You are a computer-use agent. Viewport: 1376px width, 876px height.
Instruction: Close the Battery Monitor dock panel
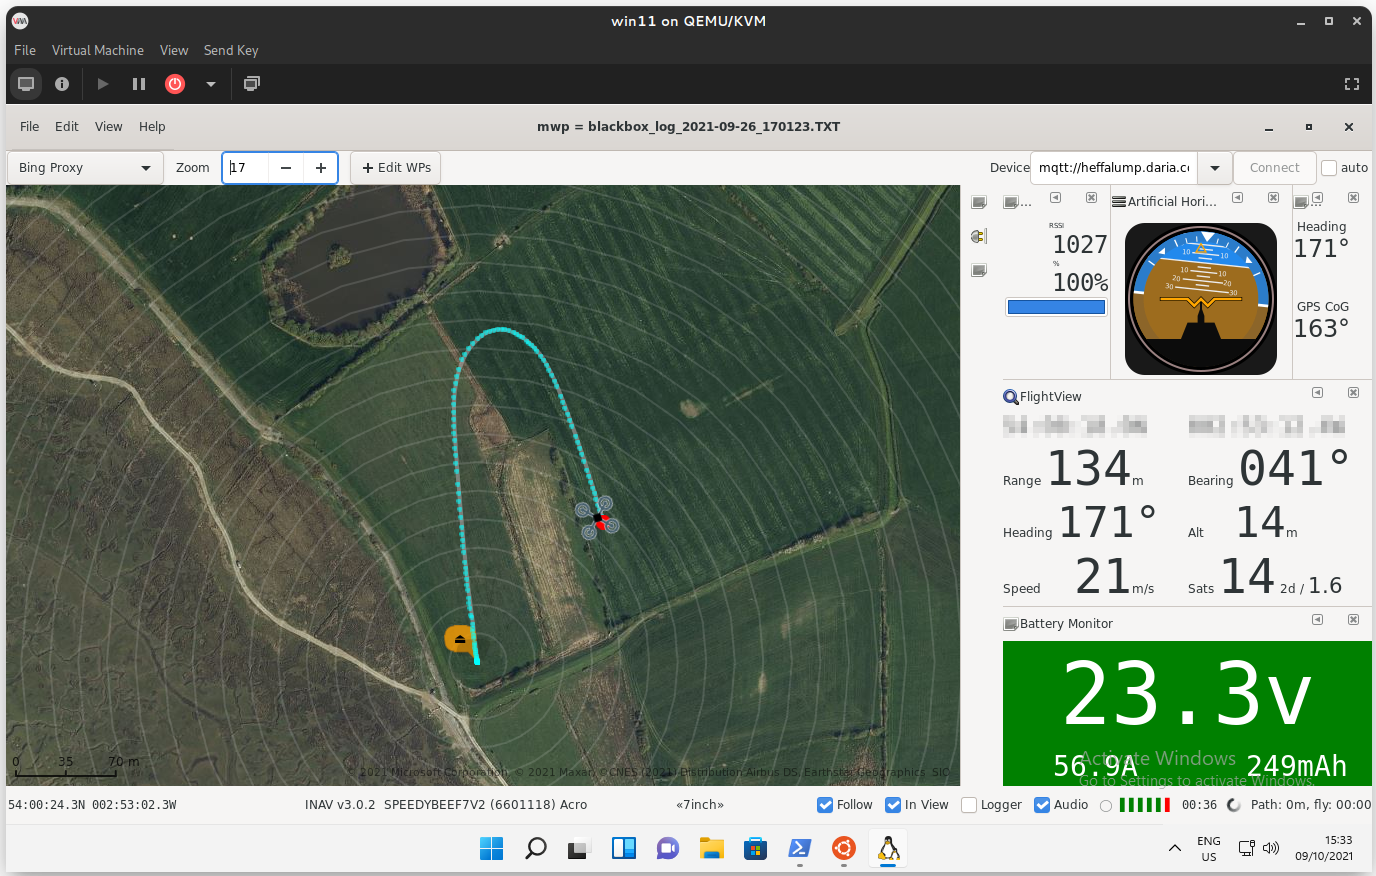click(1353, 620)
